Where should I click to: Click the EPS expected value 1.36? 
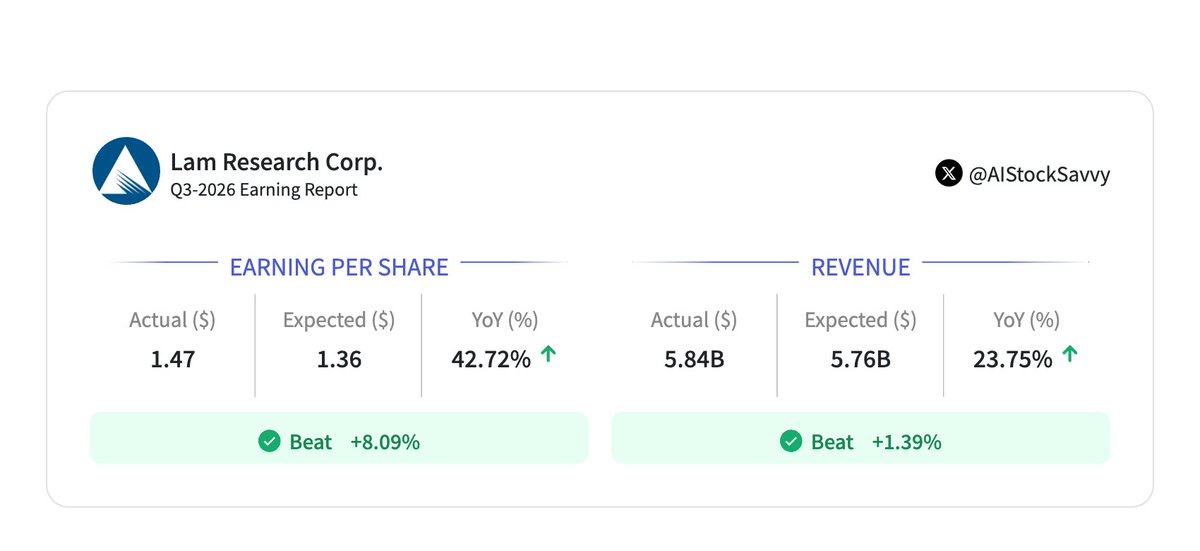coord(339,359)
